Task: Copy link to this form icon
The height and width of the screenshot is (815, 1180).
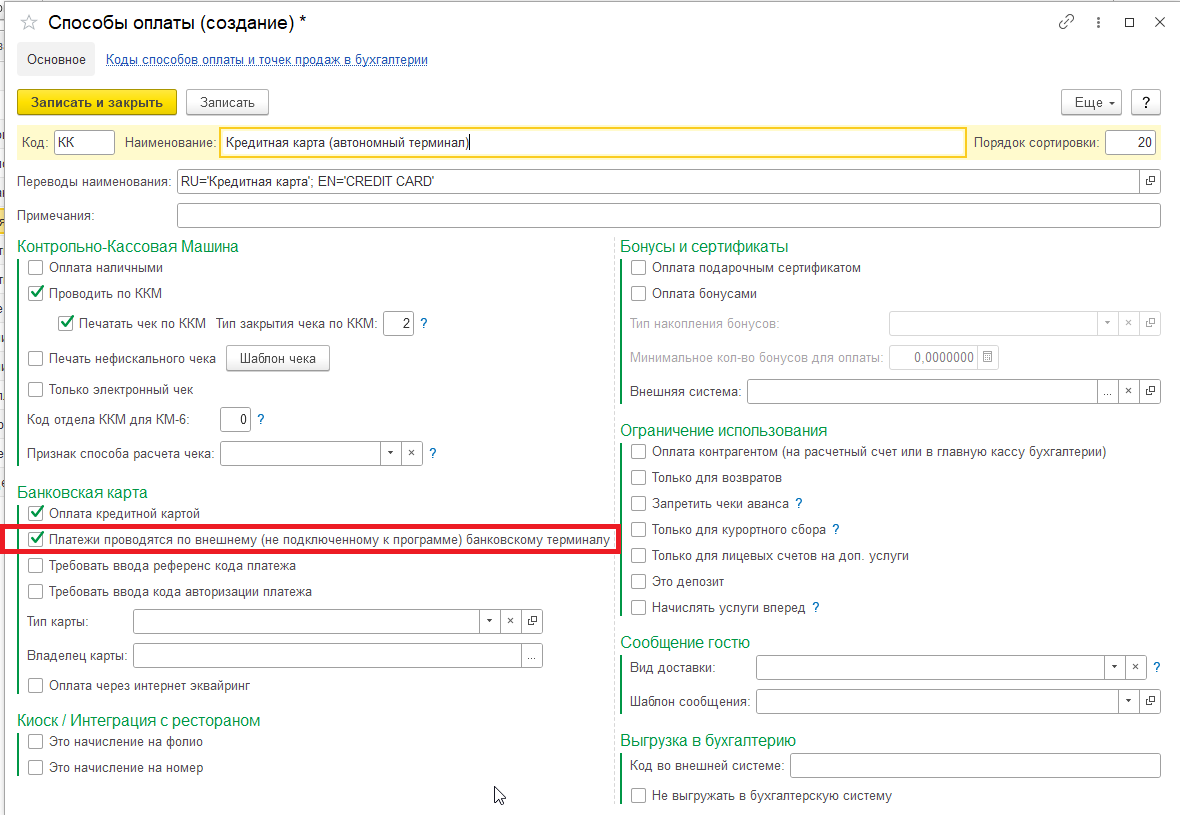Action: [1067, 22]
